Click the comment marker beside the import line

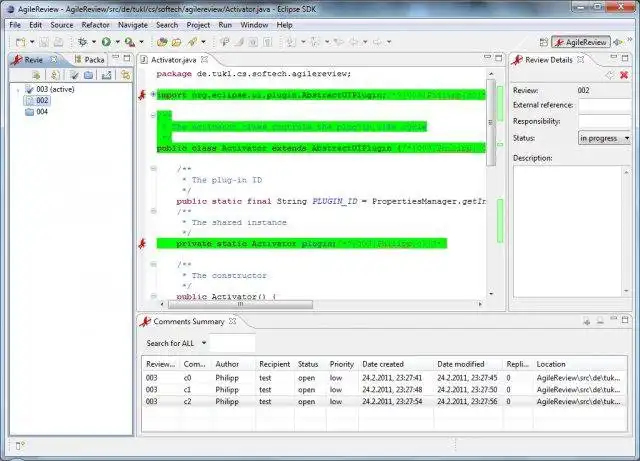(x=142, y=95)
